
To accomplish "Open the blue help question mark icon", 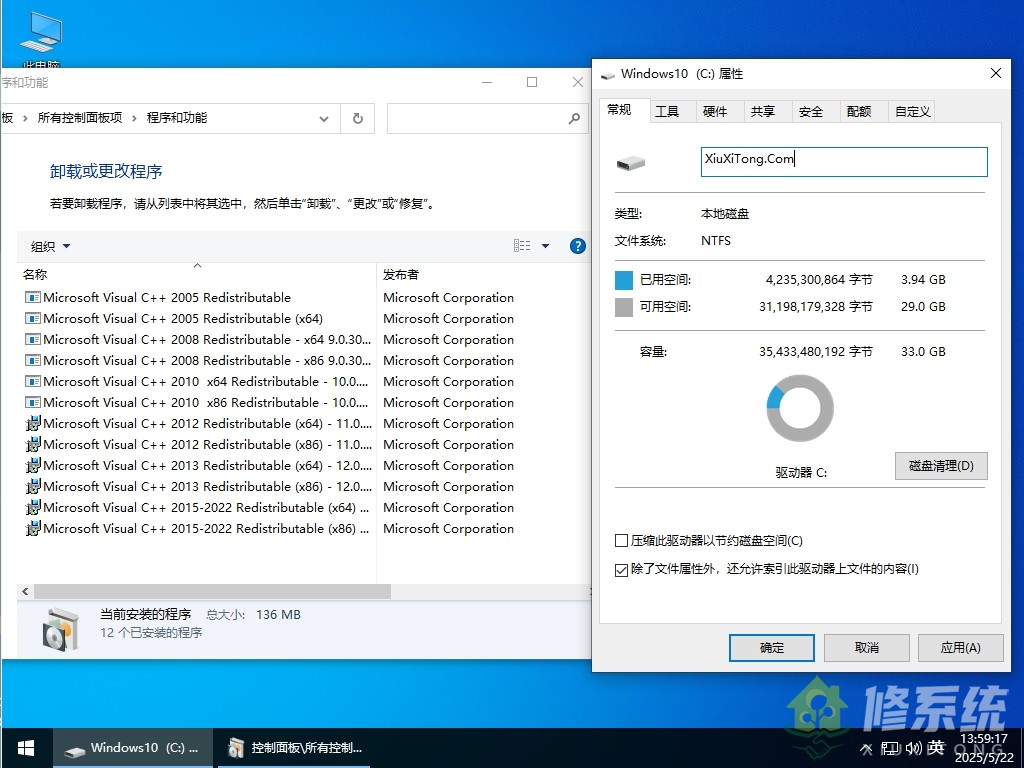I will click(x=577, y=246).
